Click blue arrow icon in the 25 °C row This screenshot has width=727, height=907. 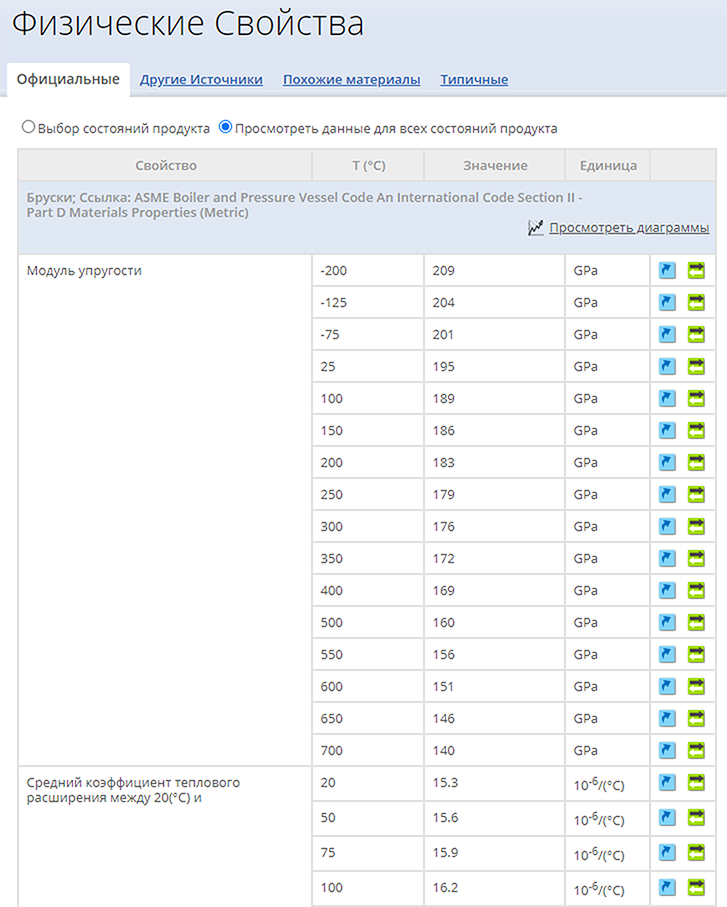667,366
